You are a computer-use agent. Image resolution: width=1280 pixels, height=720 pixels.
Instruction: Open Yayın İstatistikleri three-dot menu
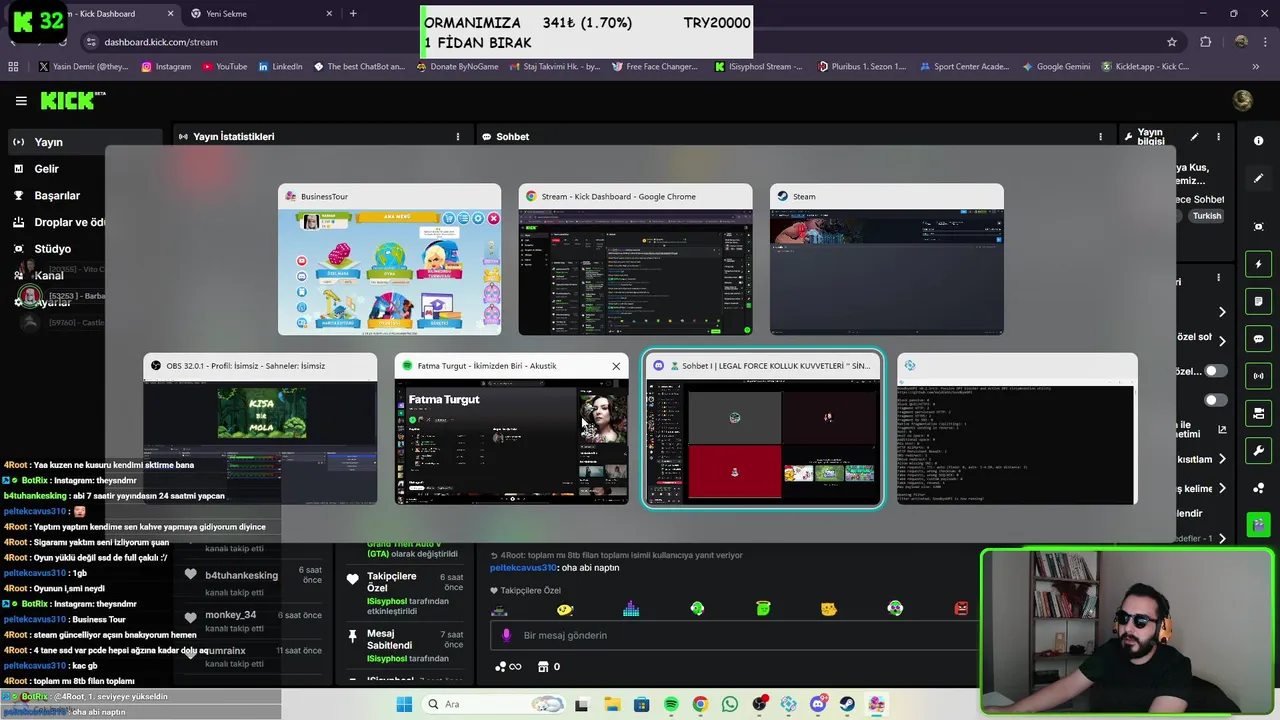[458, 137]
